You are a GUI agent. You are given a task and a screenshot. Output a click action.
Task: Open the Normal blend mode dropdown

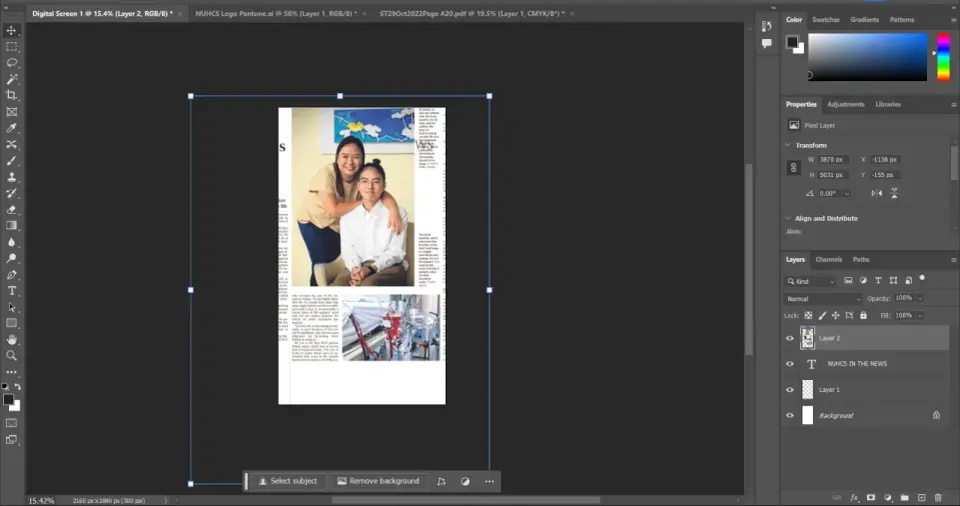pyautogui.click(x=823, y=299)
